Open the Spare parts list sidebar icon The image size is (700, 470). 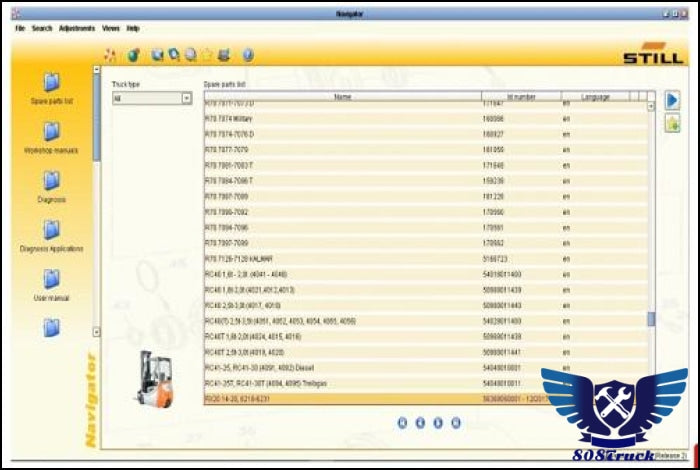pyautogui.click(x=51, y=83)
